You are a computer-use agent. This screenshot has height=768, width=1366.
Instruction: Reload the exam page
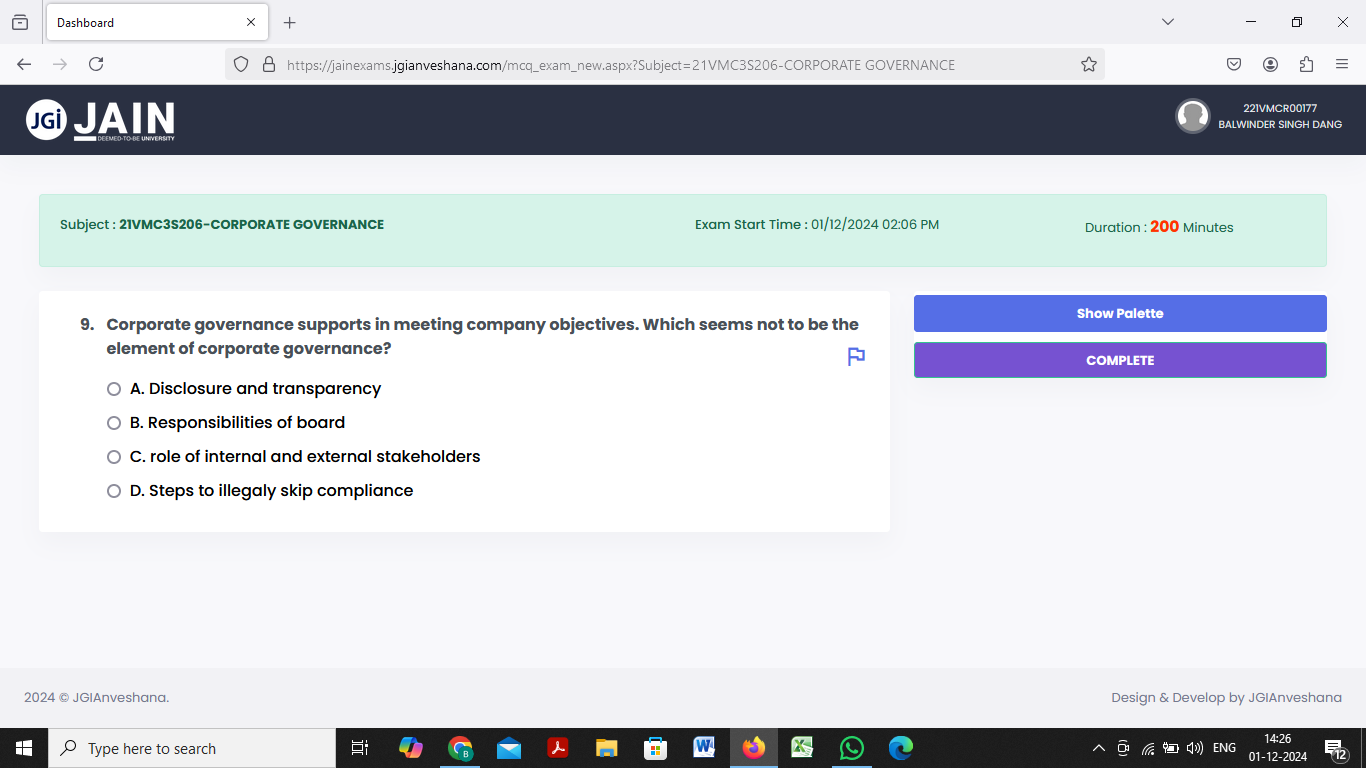click(95, 63)
